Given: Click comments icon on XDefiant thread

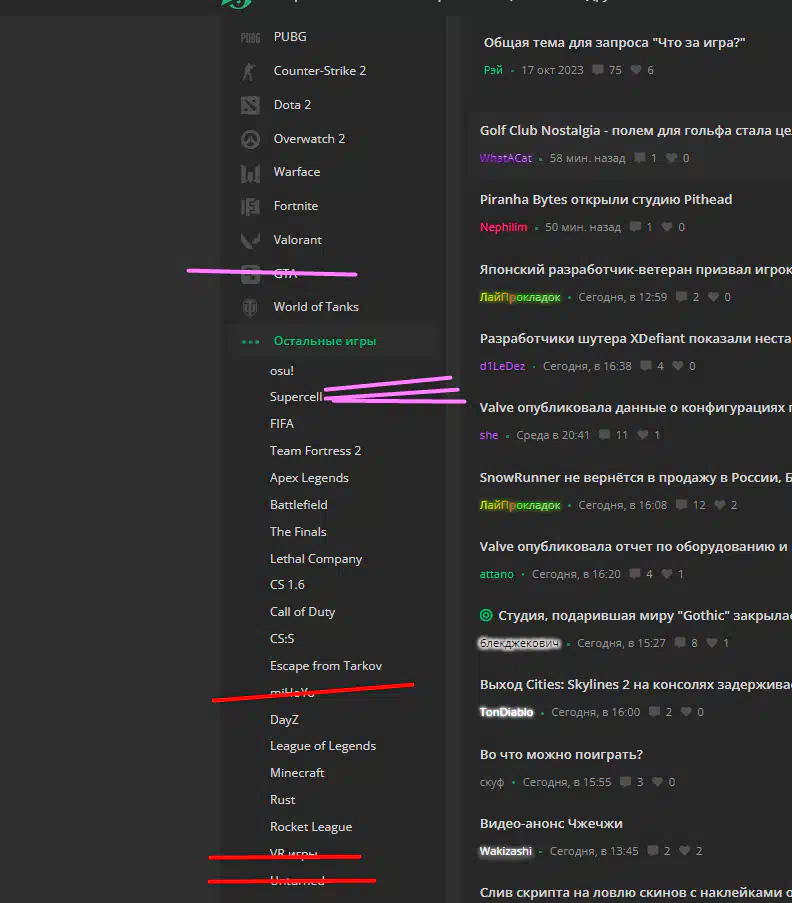Looking at the screenshot, I should (646, 366).
